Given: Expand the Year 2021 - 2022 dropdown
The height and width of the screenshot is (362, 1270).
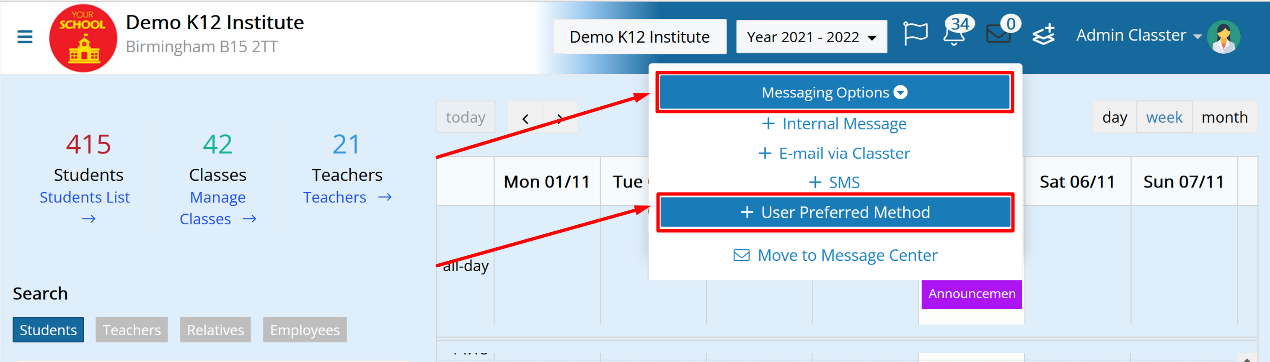Looking at the screenshot, I should click(x=811, y=37).
